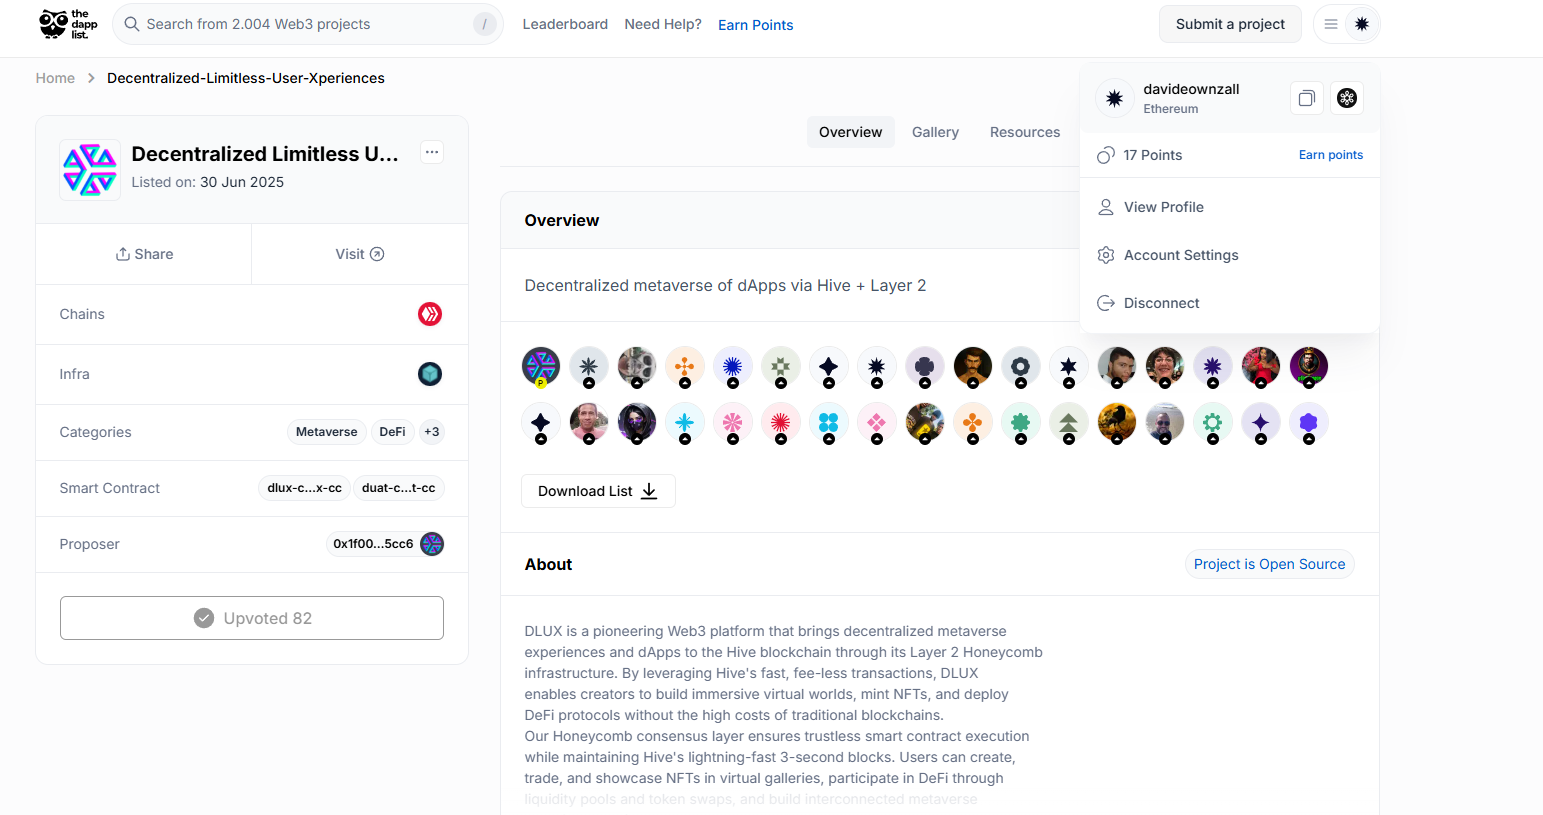Click The Dapp List owl logo
This screenshot has height=815, width=1543.
click(68, 24)
